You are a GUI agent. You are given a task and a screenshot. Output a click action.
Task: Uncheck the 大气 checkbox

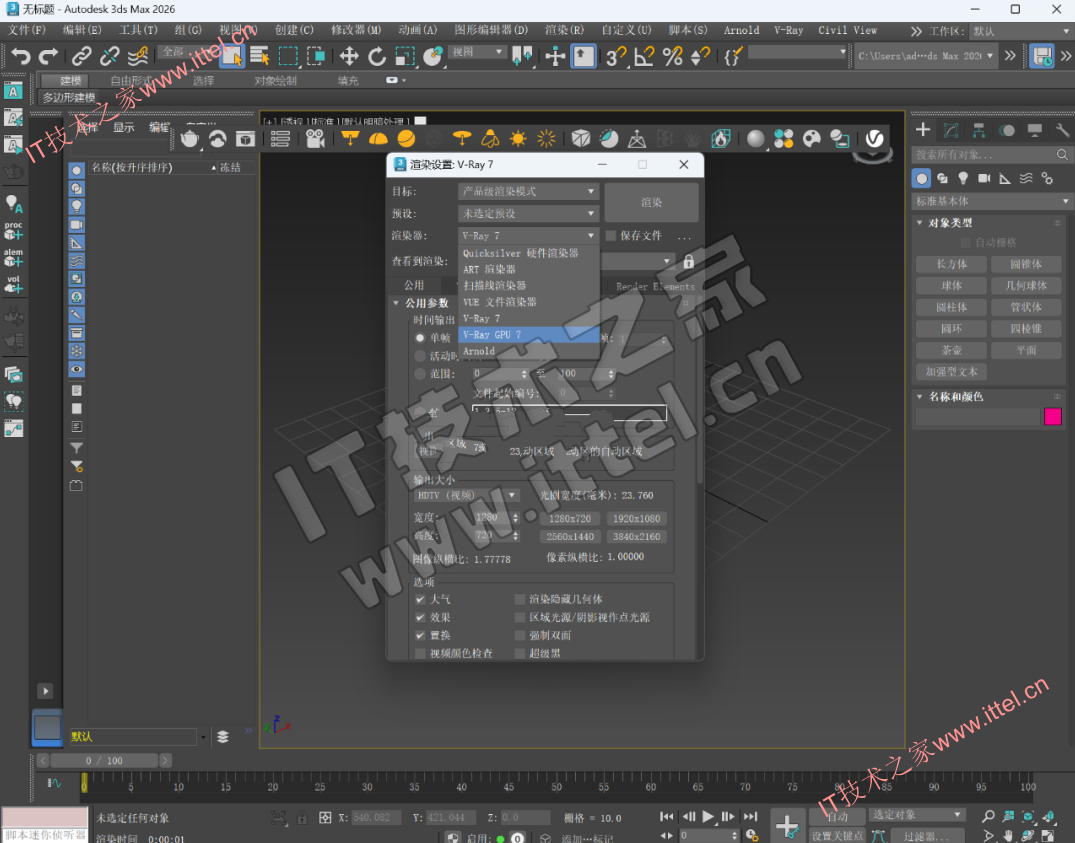point(420,599)
